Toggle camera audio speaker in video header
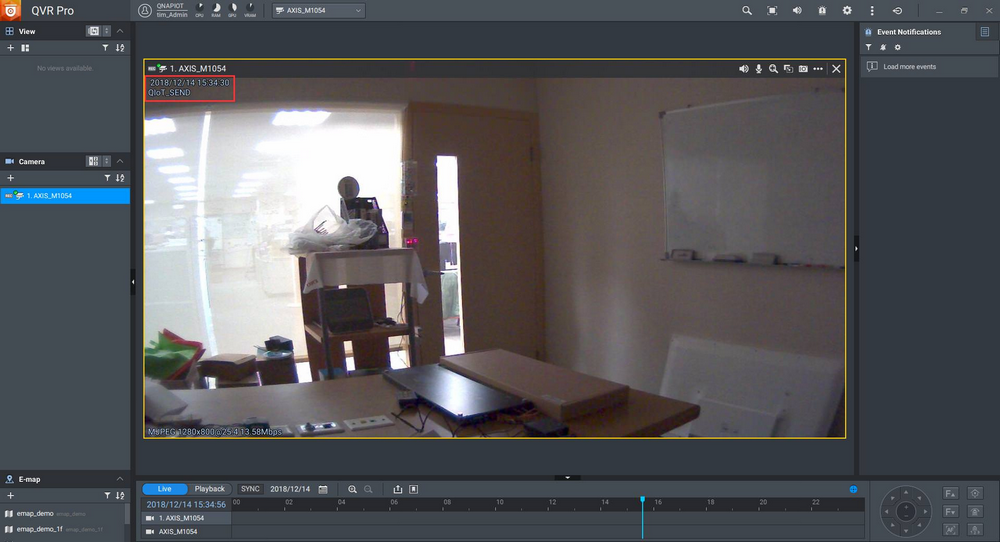The width and height of the screenshot is (1000, 542). click(x=744, y=68)
